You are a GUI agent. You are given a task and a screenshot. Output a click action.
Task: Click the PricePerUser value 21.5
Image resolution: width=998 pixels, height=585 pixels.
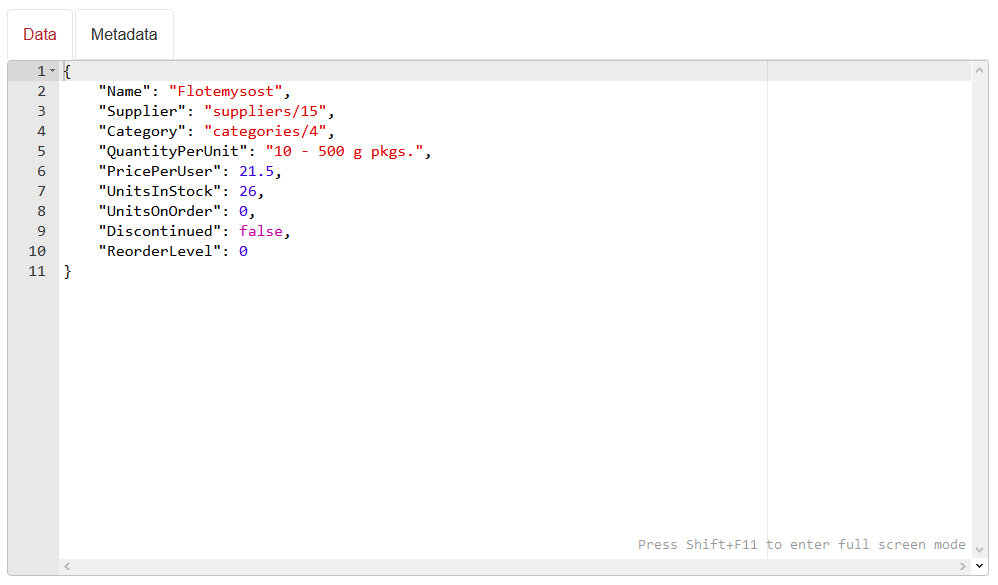tap(257, 171)
